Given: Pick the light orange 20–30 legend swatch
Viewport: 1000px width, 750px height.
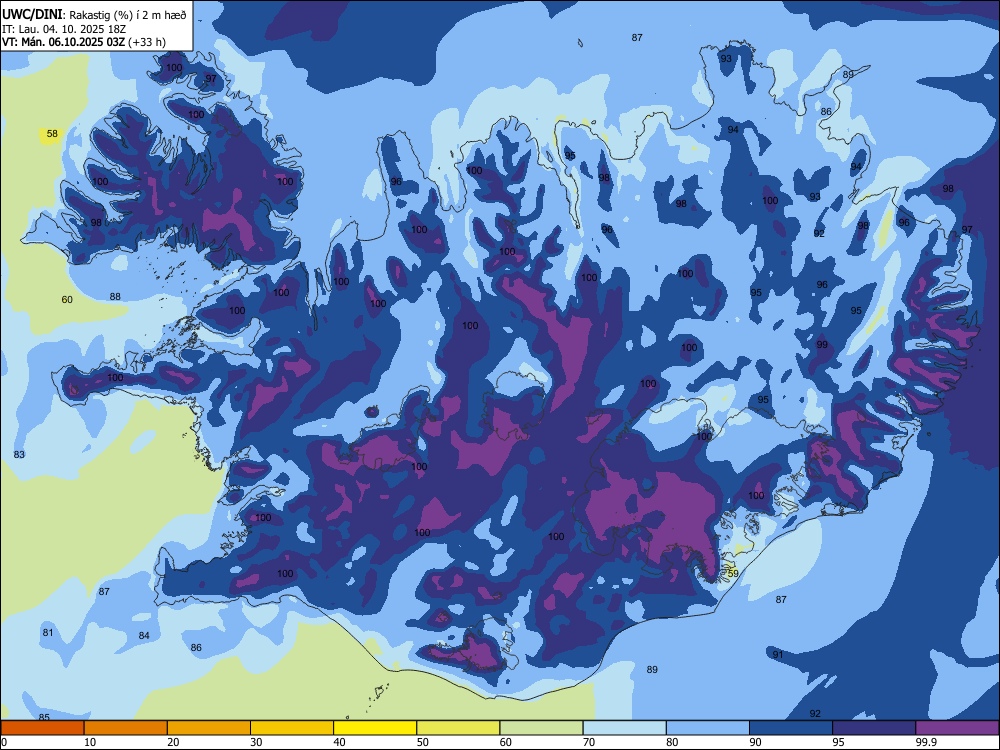Looking at the screenshot, I should (x=209, y=728).
